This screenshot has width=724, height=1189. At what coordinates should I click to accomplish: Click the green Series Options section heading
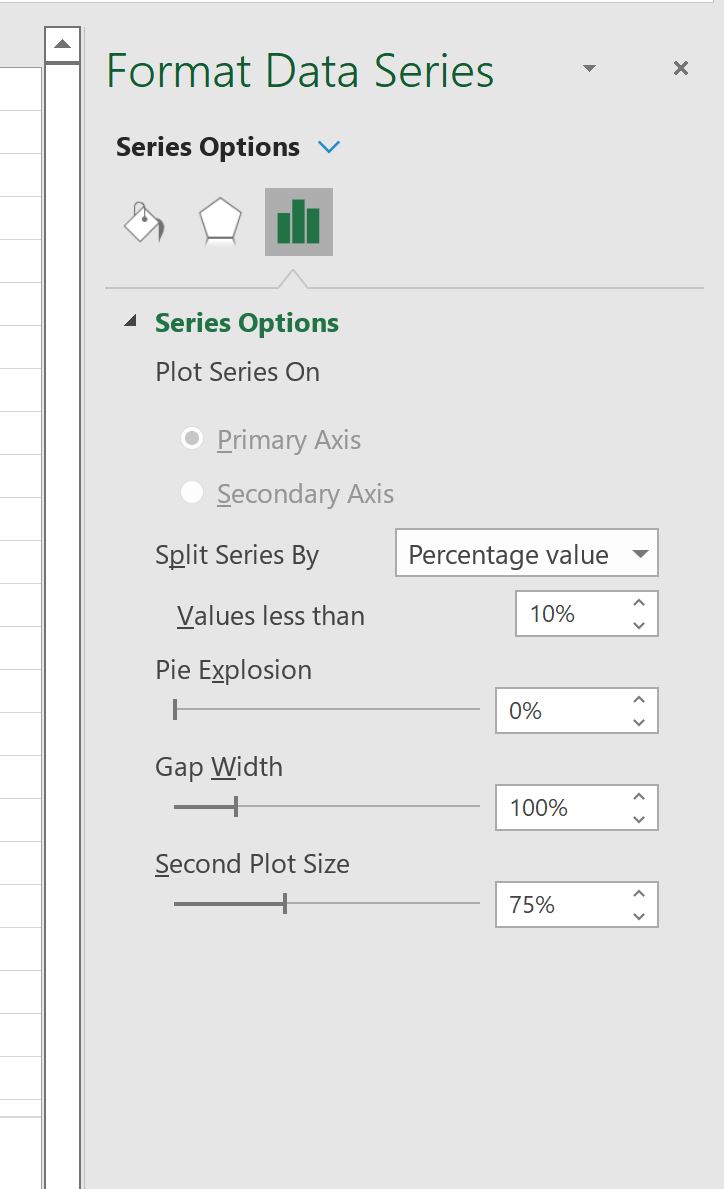(x=246, y=323)
